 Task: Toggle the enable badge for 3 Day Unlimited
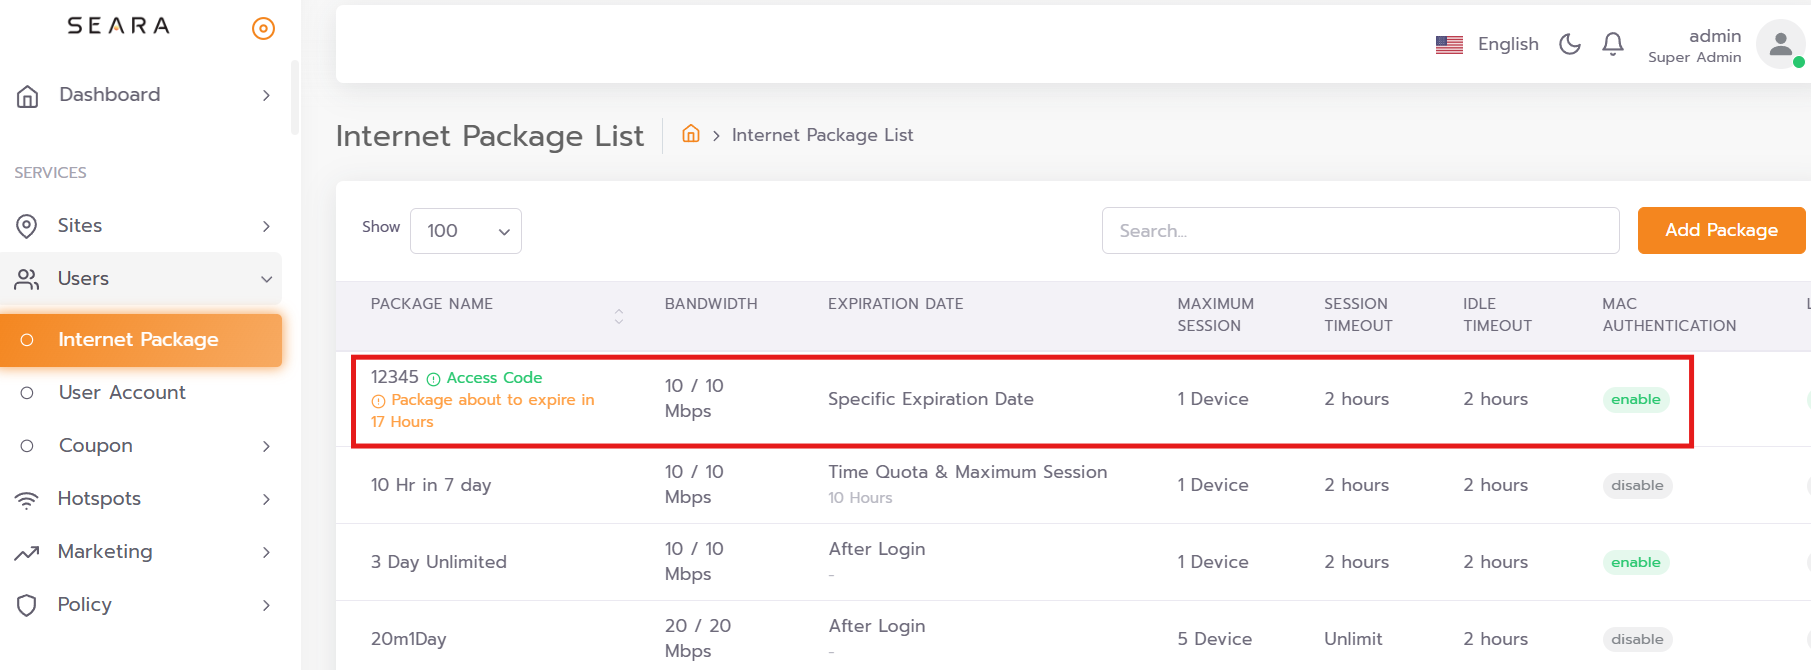tap(1635, 562)
